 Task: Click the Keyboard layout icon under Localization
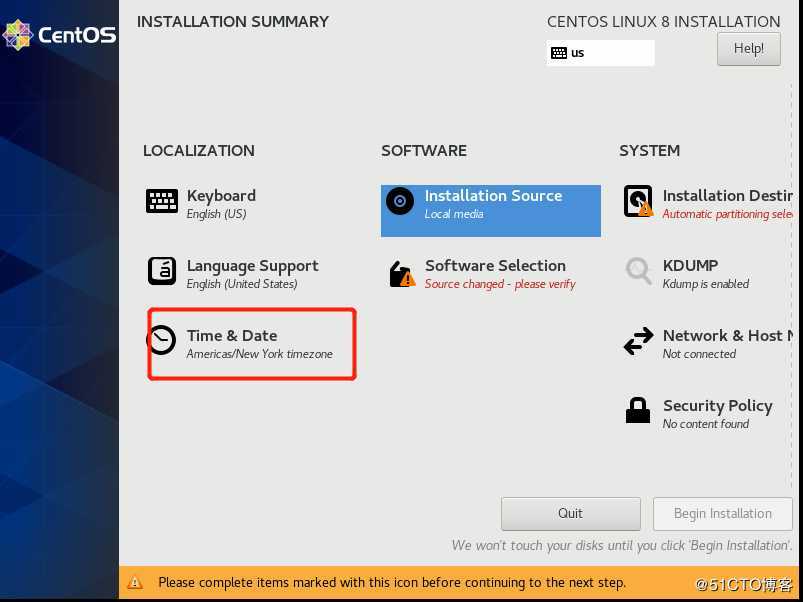click(x=162, y=201)
